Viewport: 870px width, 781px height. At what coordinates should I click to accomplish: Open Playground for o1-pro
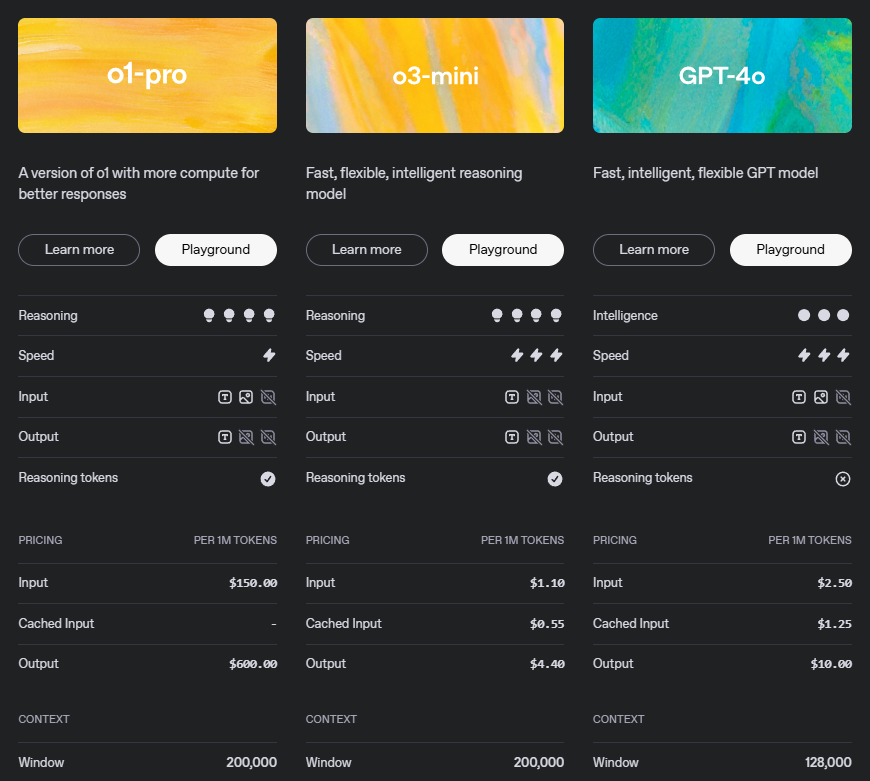[x=216, y=250]
